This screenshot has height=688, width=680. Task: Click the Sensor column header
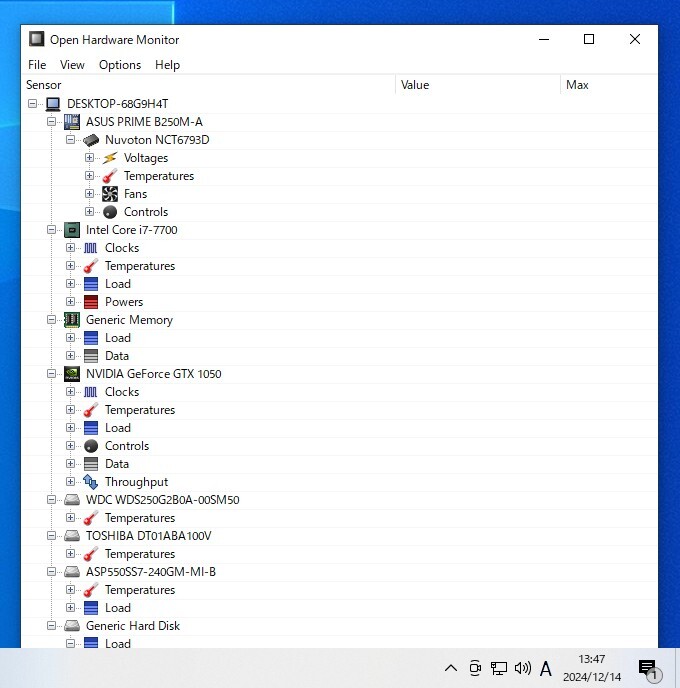pyautogui.click(x=208, y=85)
